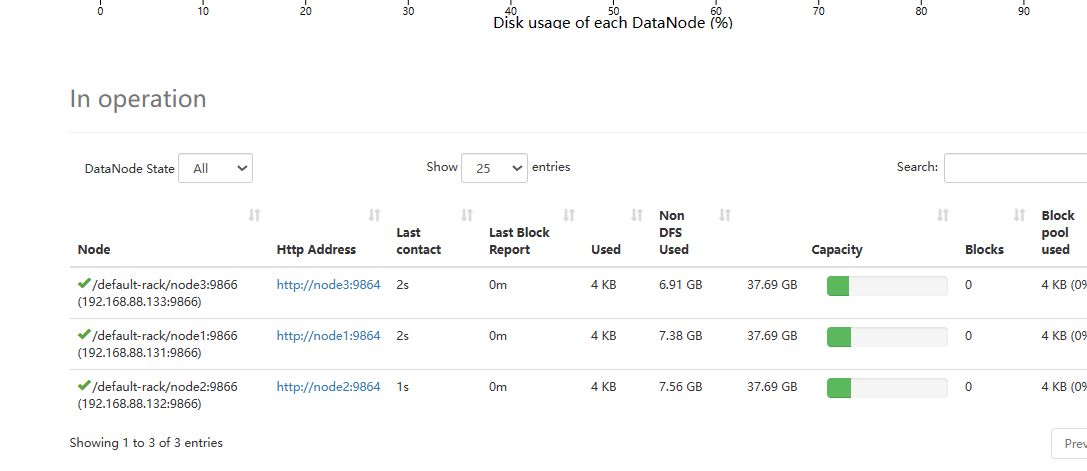This screenshot has height=471, width=1087.
Task: Sort table by Last Block Report icon
Action: click(569, 215)
